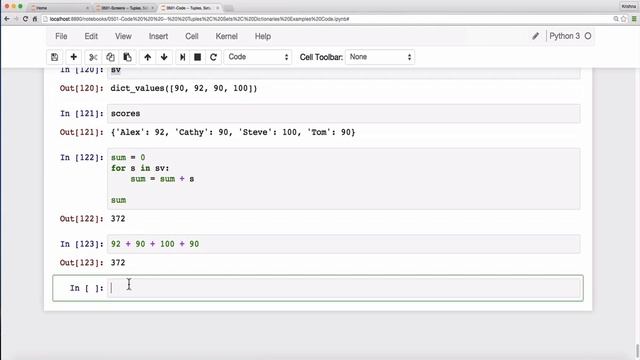The width and height of the screenshot is (640, 360).
Task: Open the Insert menu
Action: point(158,36)
